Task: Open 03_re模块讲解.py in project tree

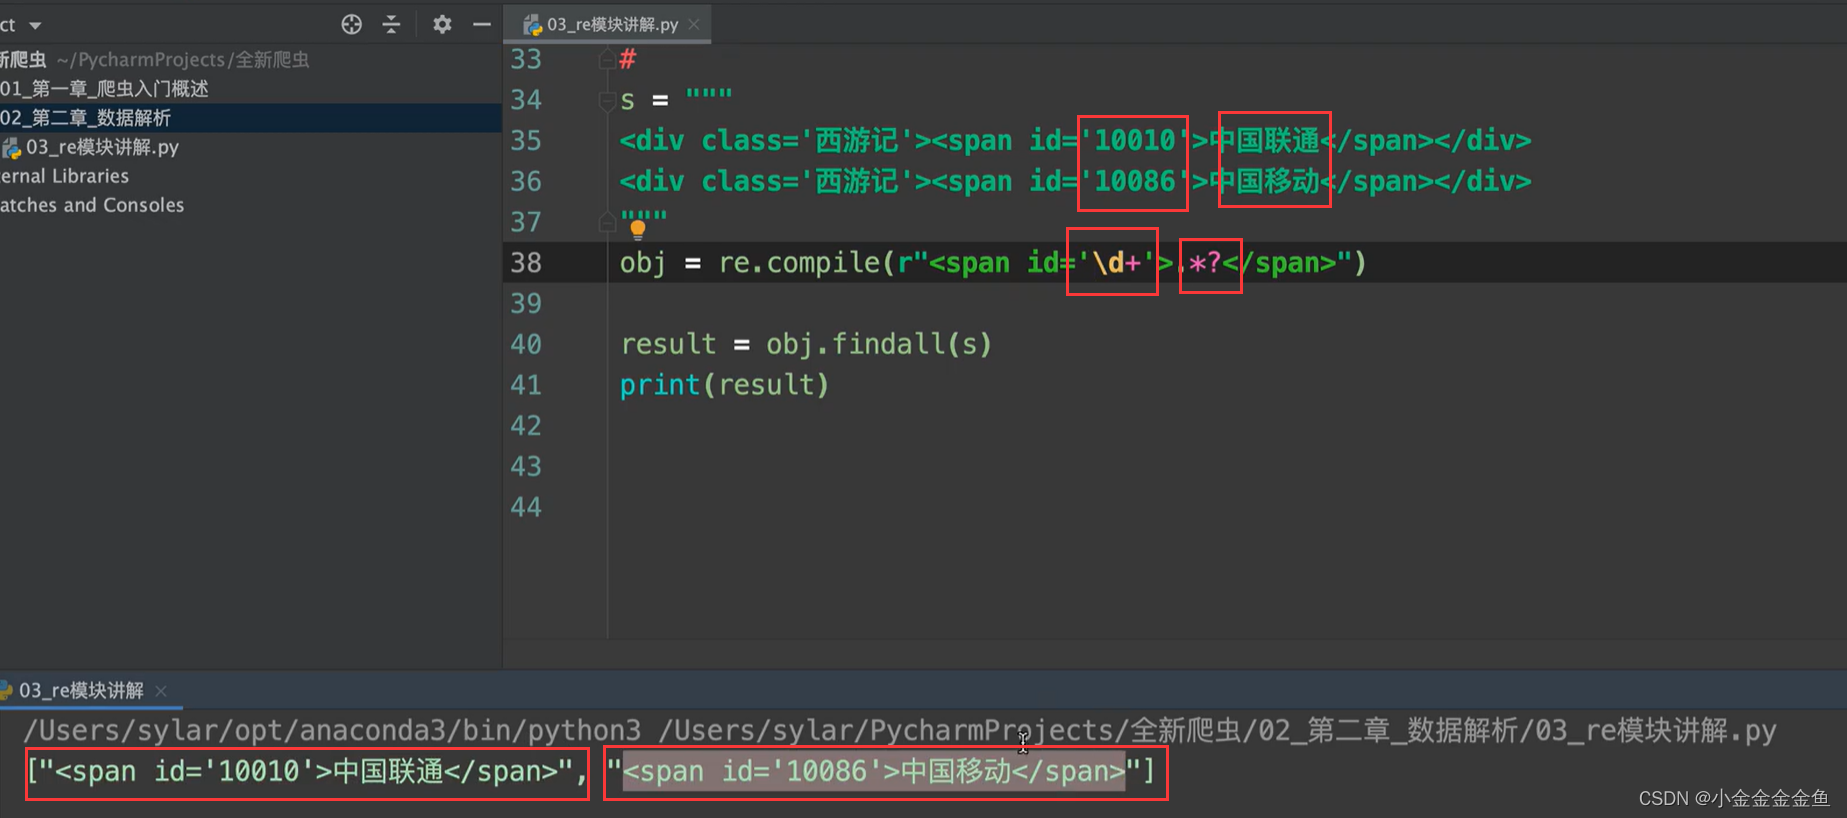Action: [102, 147]
